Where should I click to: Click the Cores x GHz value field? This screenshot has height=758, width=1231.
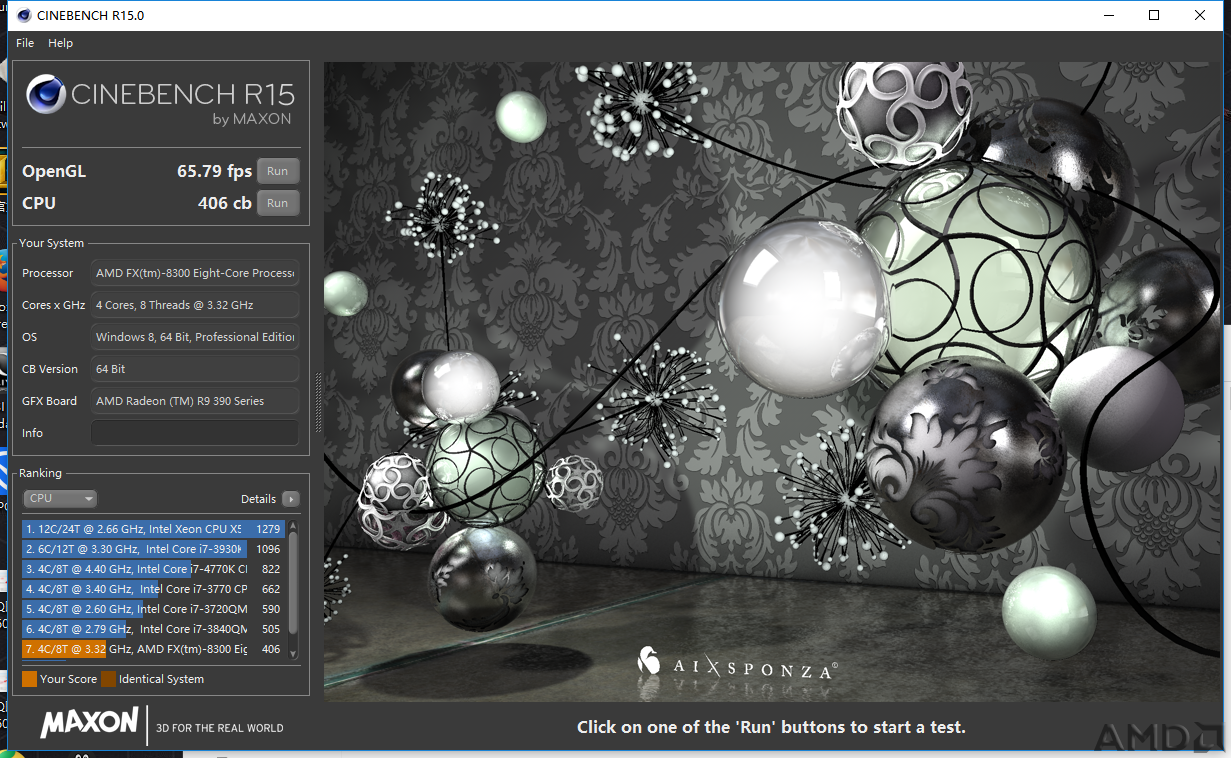tap(195, 305)
